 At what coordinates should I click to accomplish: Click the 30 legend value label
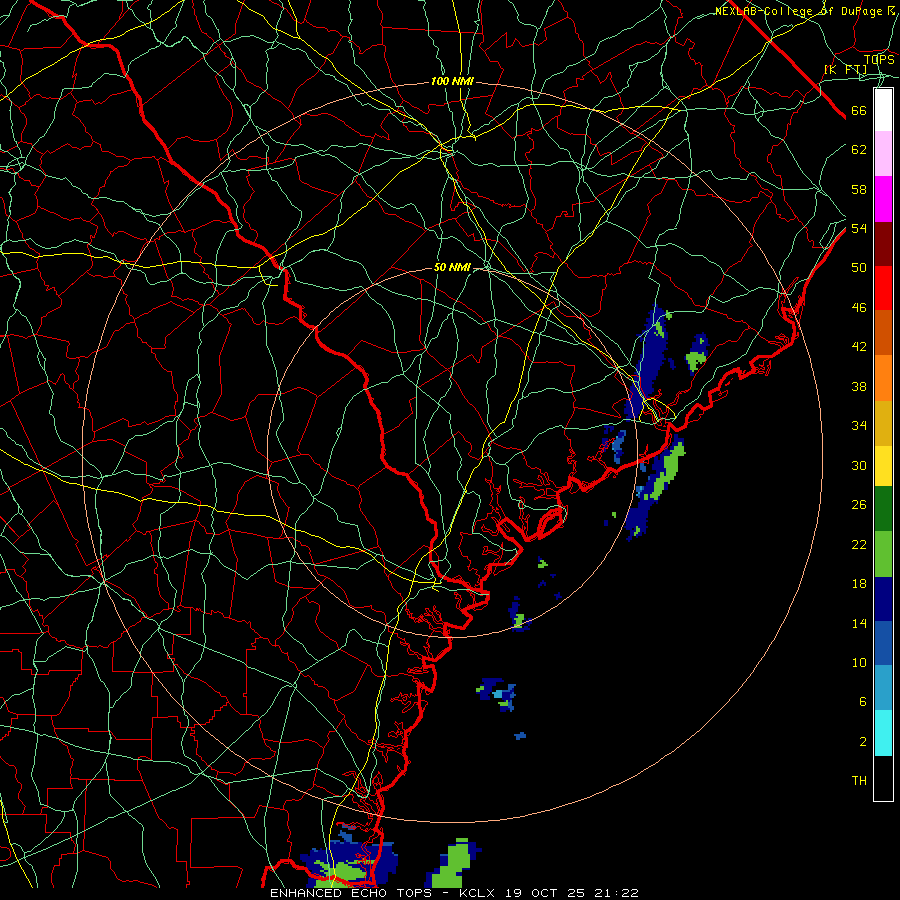click(x=859, y=465)
